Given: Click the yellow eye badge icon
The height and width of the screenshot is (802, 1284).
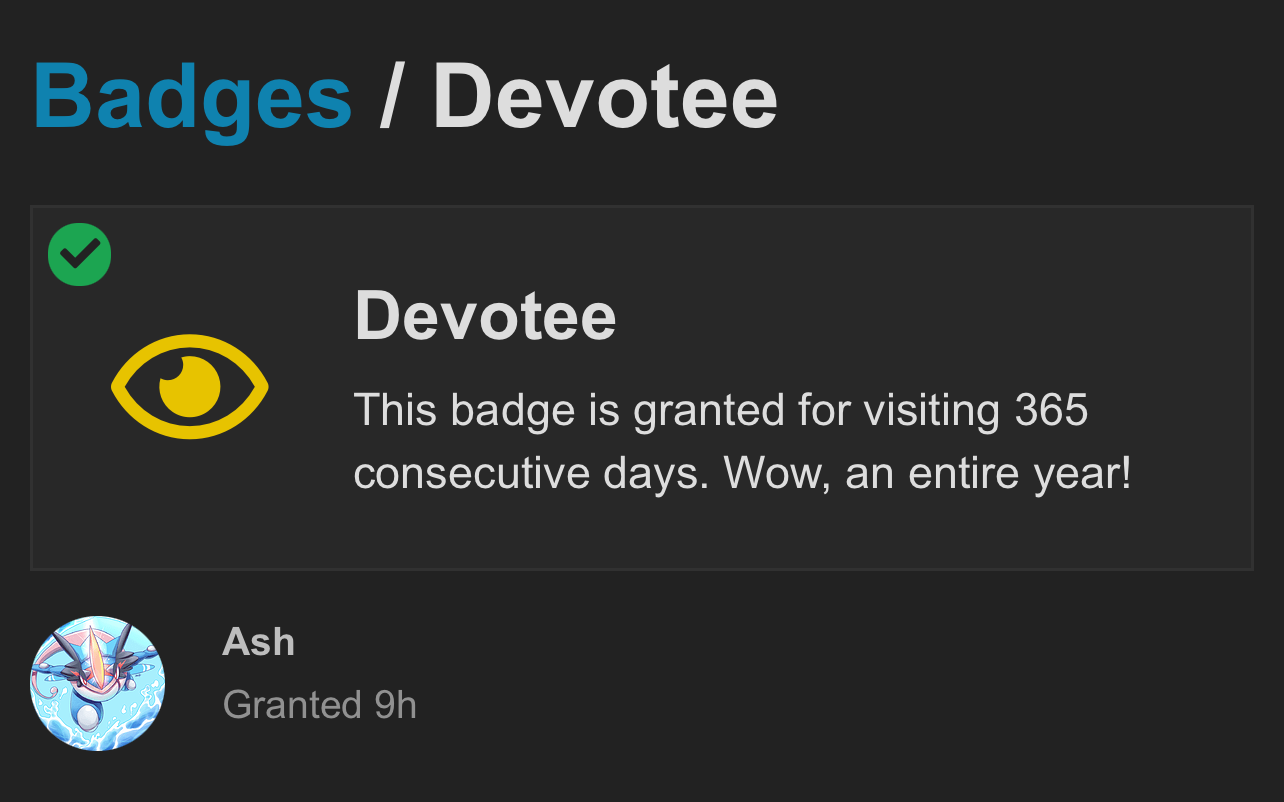Looking at the screenshot, I should [x=190, y=386].
